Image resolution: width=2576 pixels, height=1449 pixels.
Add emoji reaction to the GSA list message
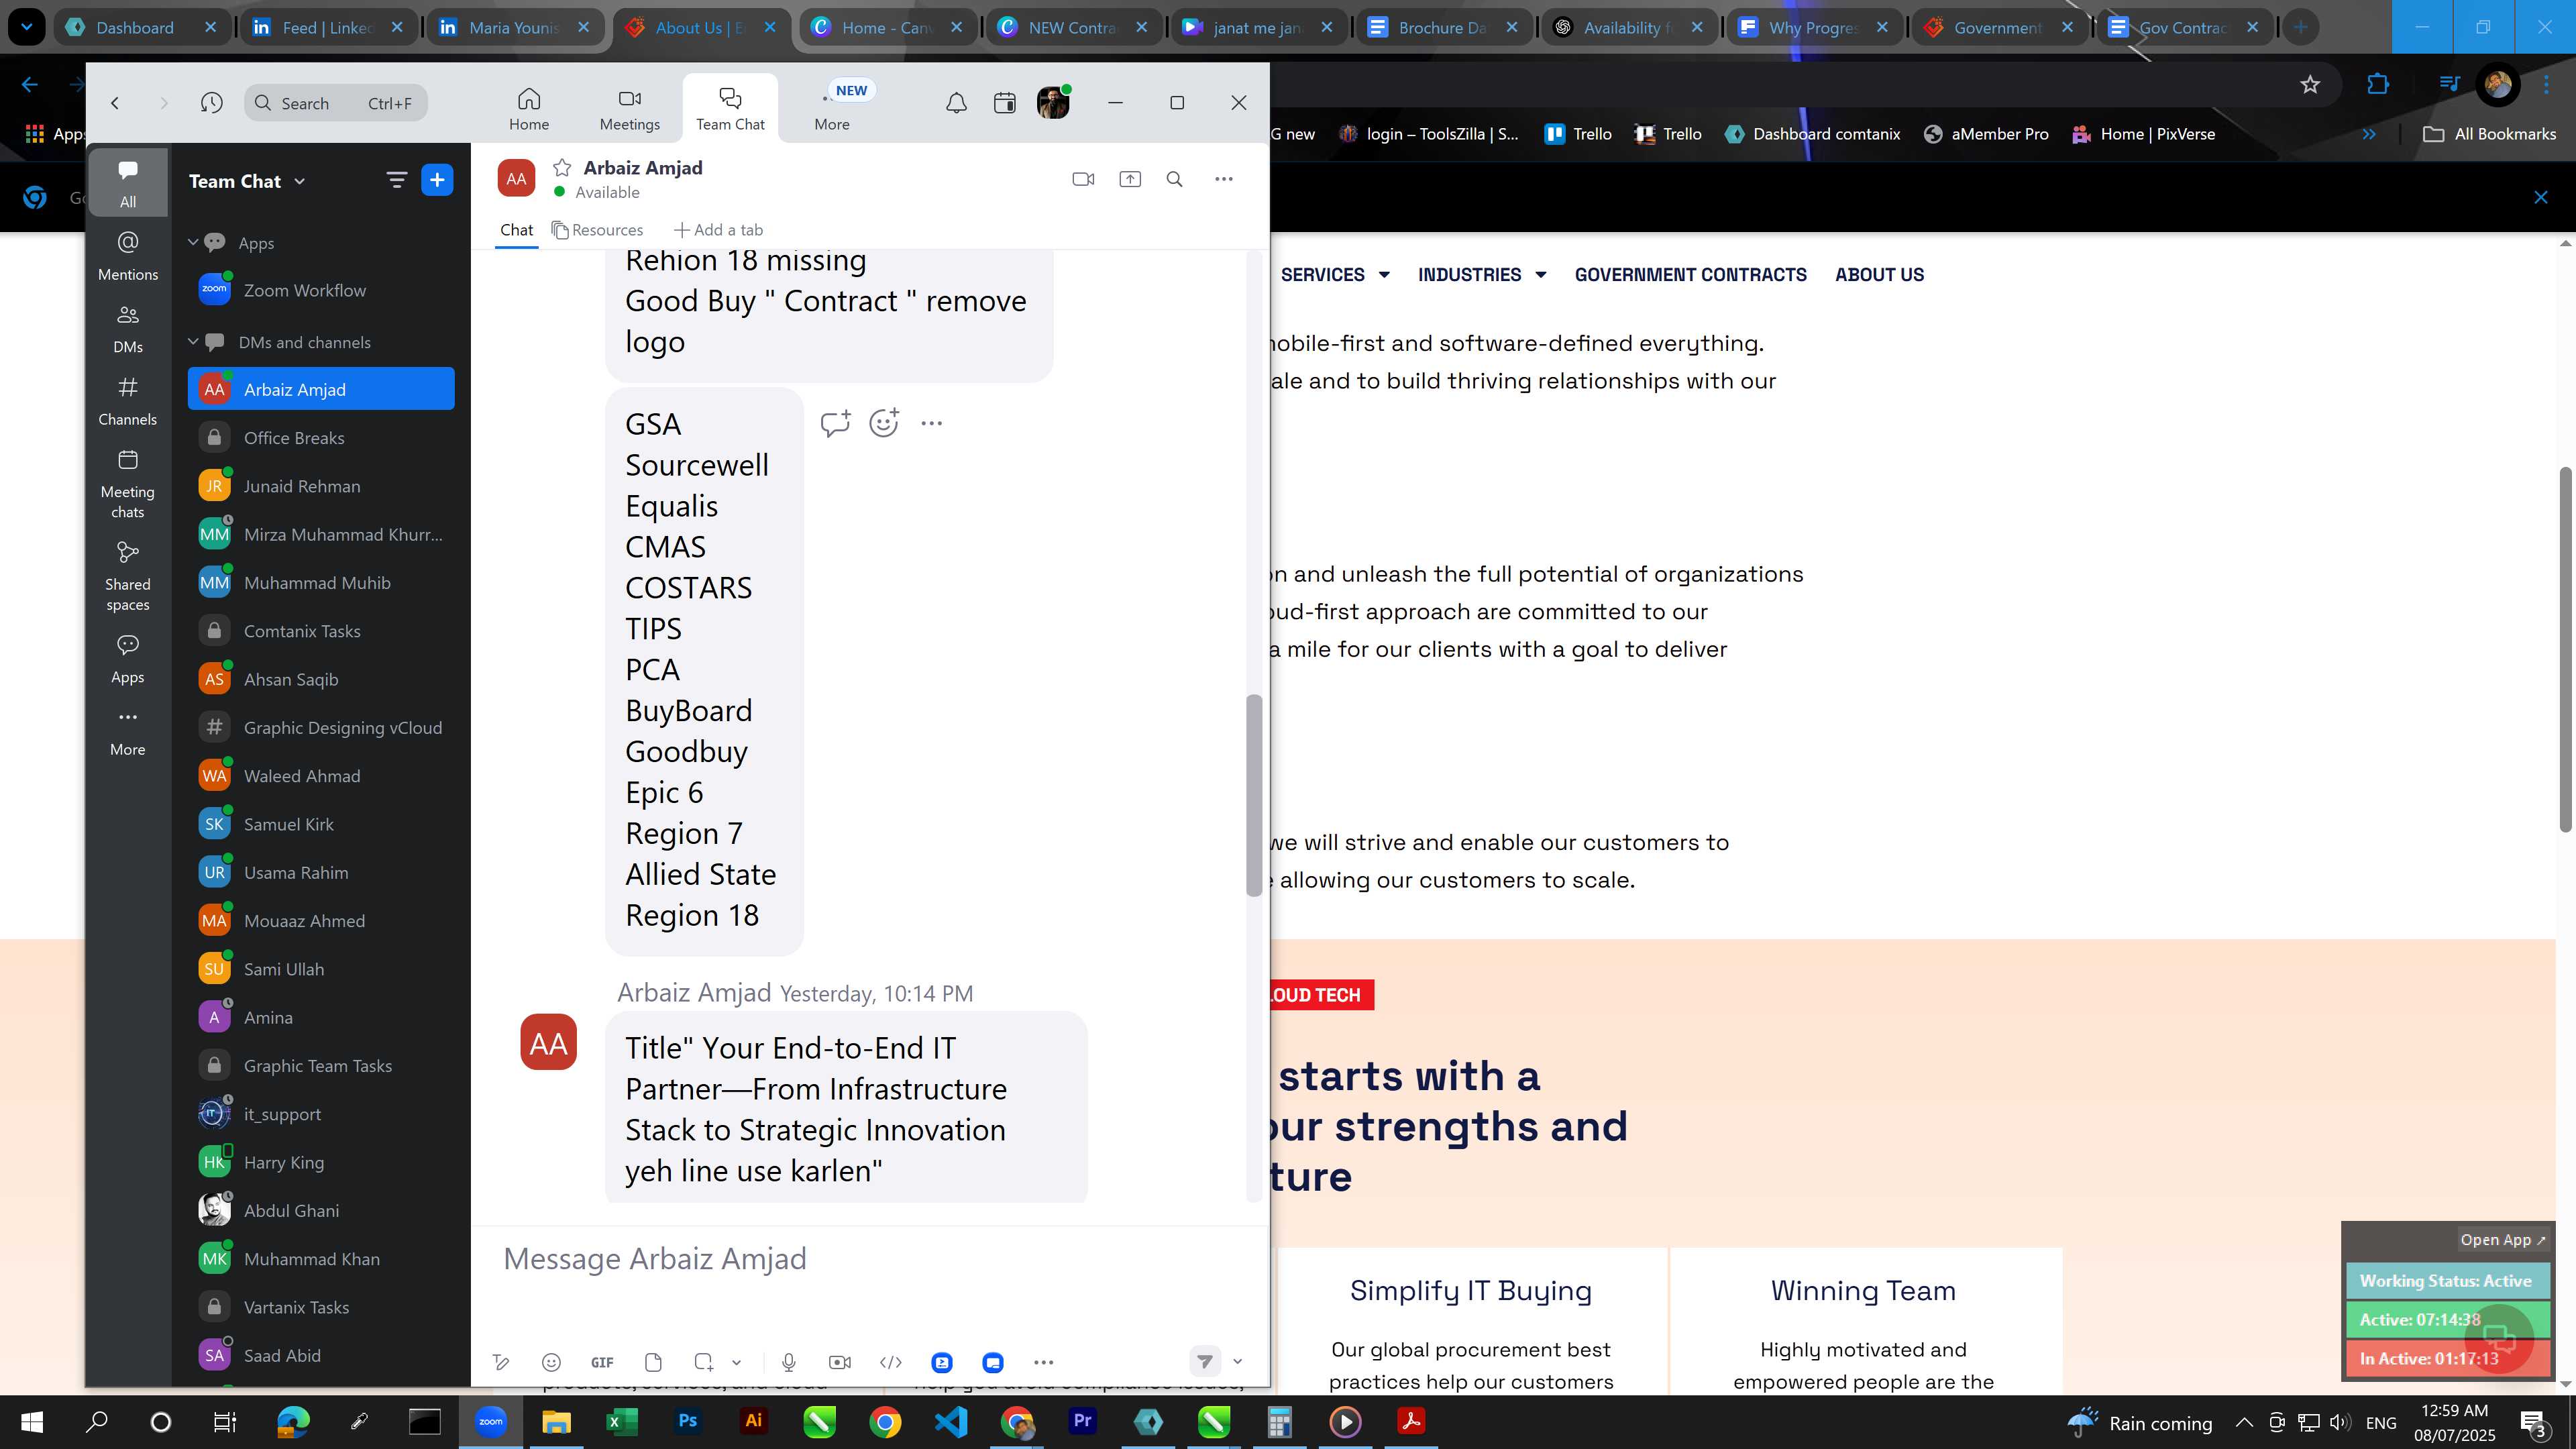pyautogui.click(x=884, y=423)
